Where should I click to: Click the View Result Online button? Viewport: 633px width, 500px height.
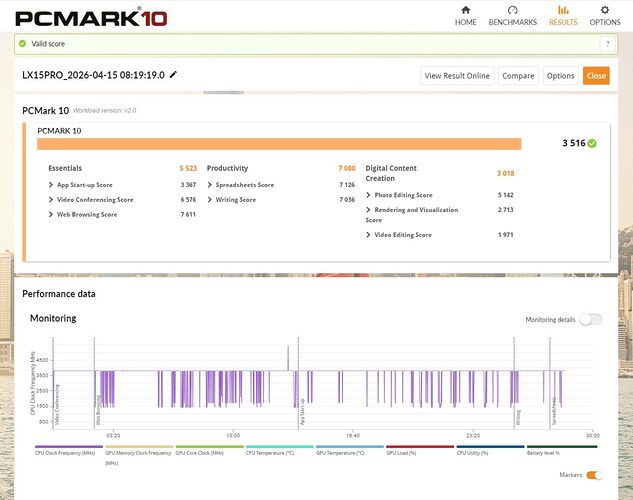click(x=457, y=76)
